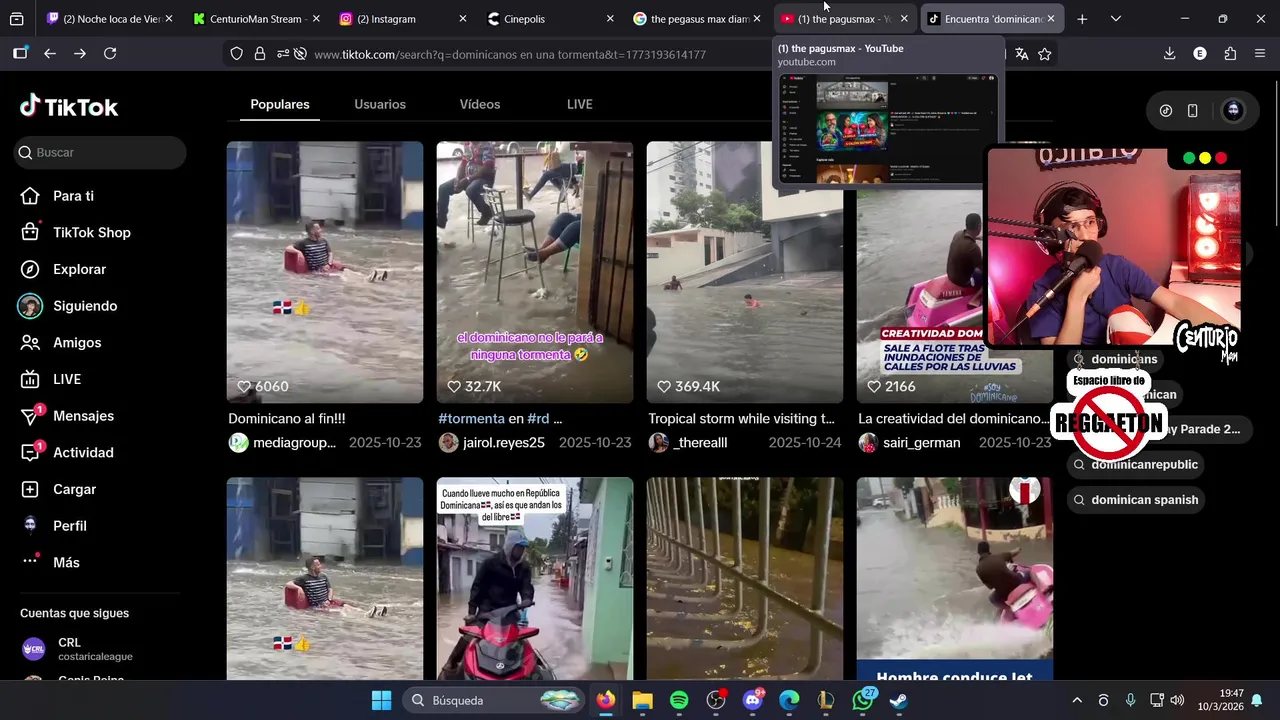Select 'dominicanrepublic' suggested search
Screen dimensions: 1280x720
[1136, 464]
